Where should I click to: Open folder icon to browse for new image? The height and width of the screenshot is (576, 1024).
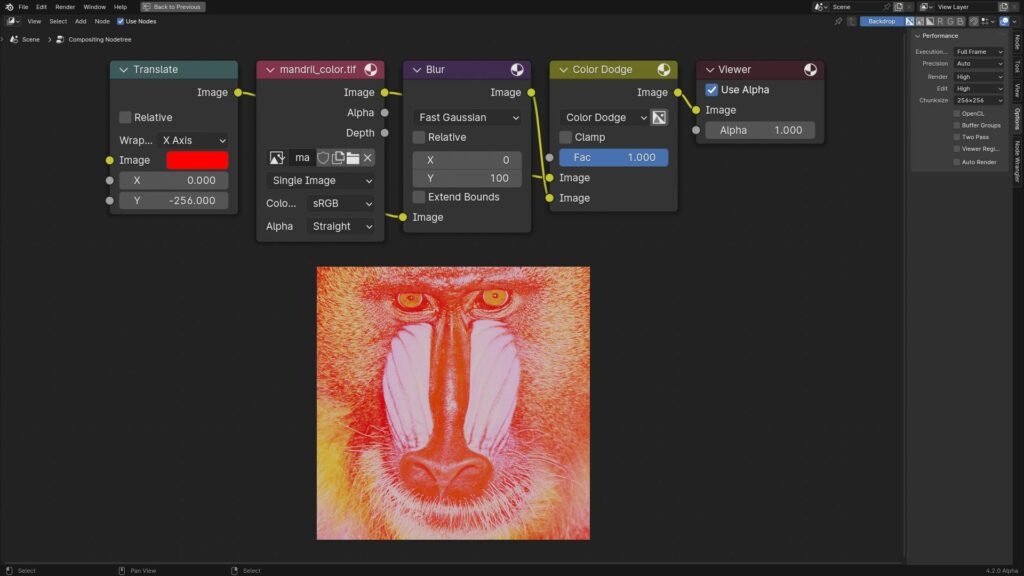(x=351, y=157)
